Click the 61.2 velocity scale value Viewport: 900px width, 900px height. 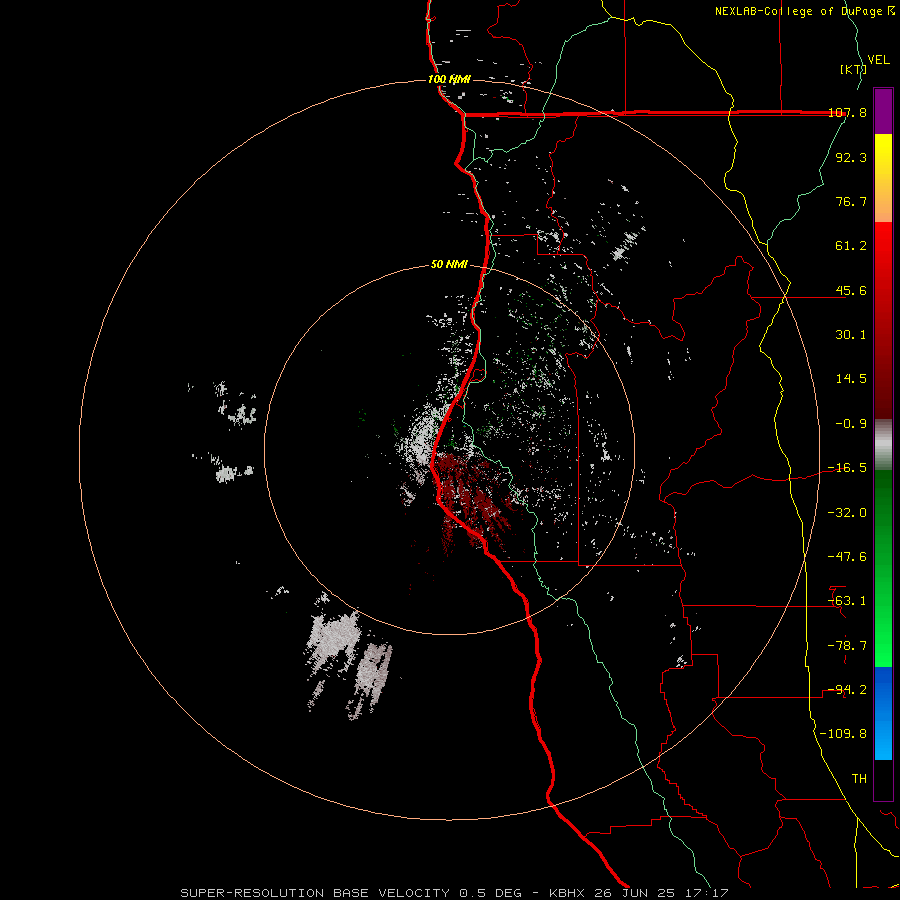click(x=851, y=246)
